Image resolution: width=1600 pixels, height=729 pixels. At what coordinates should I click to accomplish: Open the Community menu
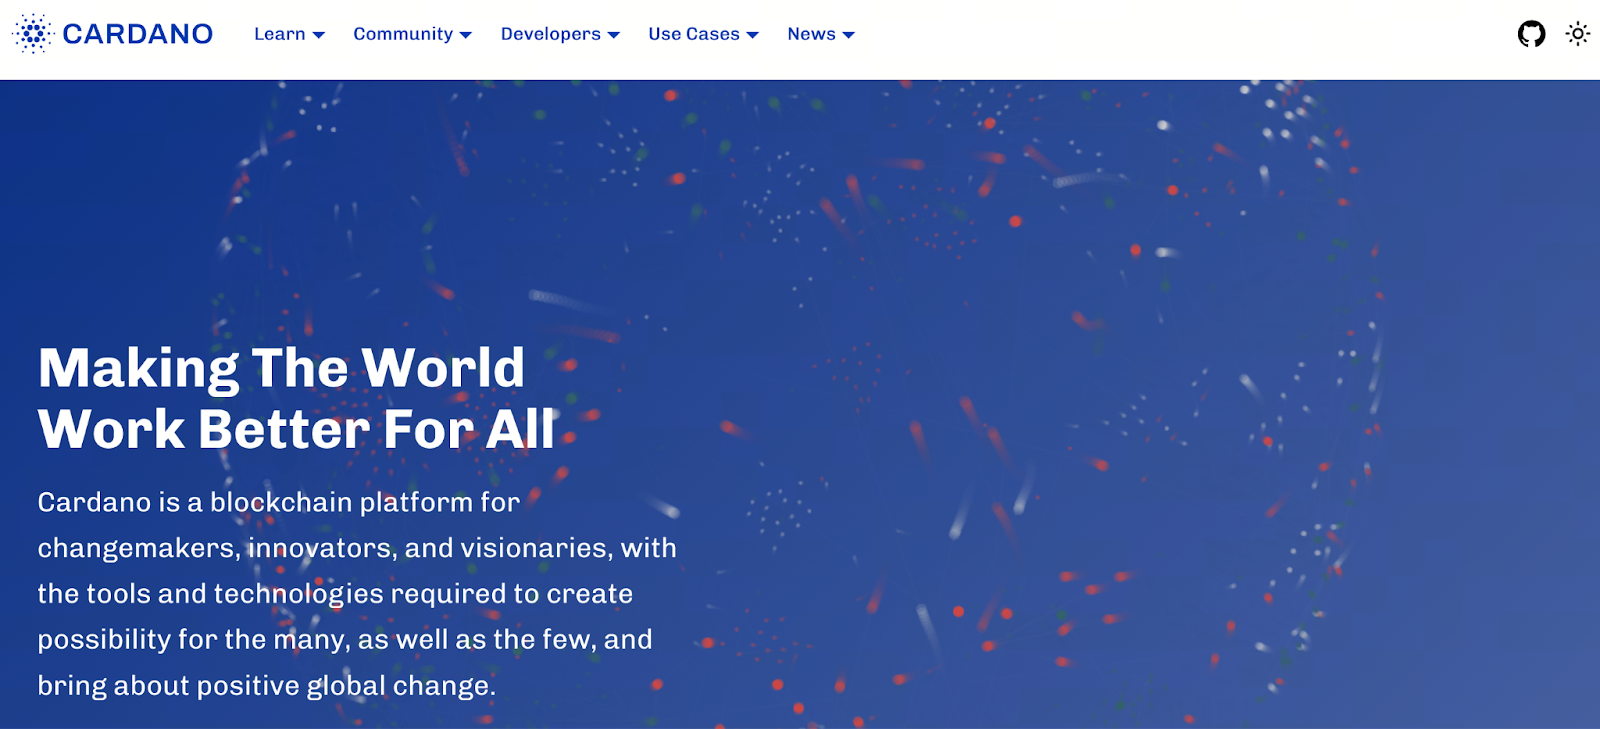coord(412,34)
